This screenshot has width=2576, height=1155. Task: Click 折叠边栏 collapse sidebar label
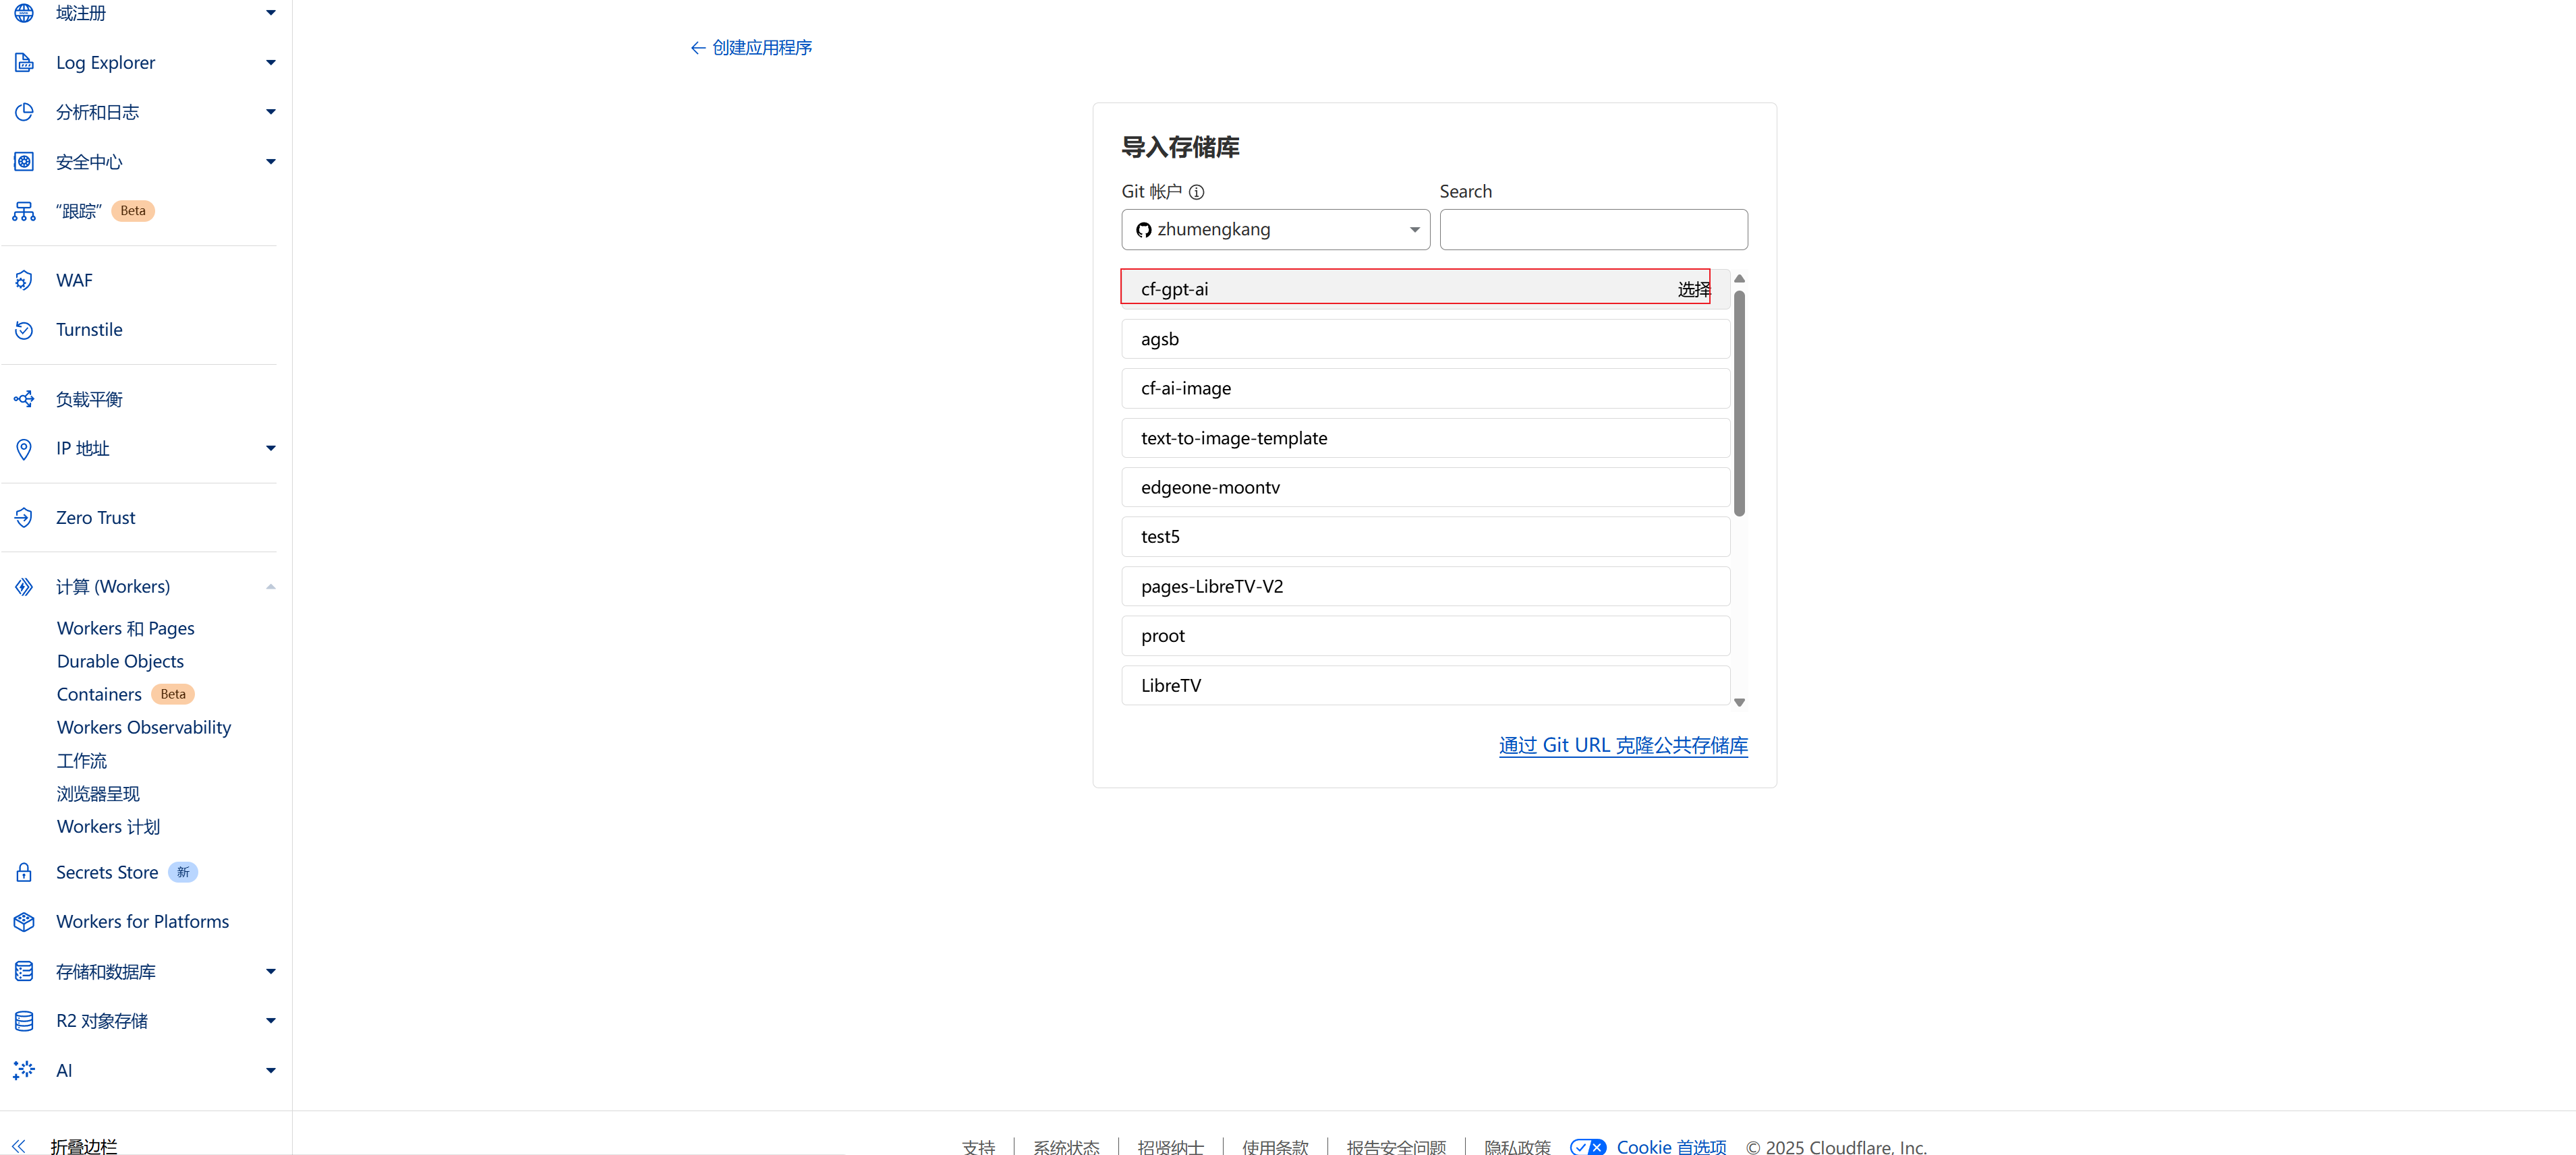point(84,1147)
